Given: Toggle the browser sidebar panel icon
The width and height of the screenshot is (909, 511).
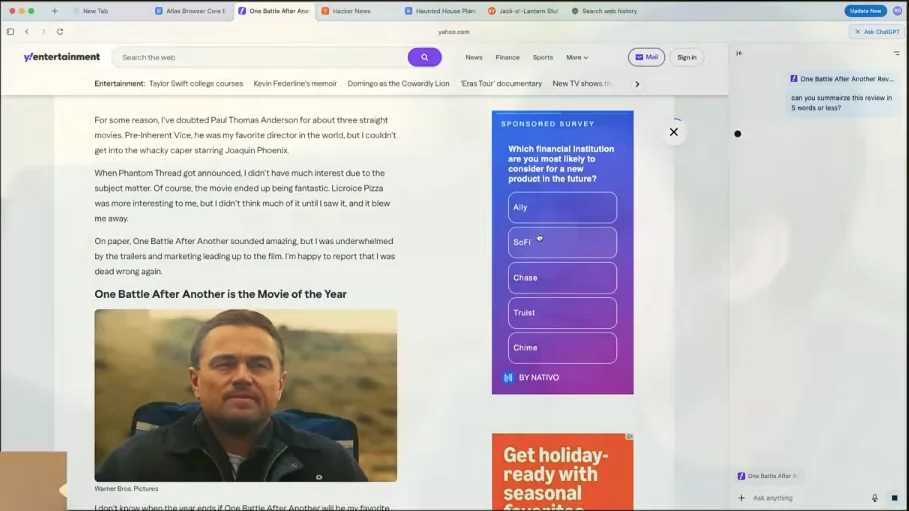Looking at the screenshot, I should click(x=11, y=32).
